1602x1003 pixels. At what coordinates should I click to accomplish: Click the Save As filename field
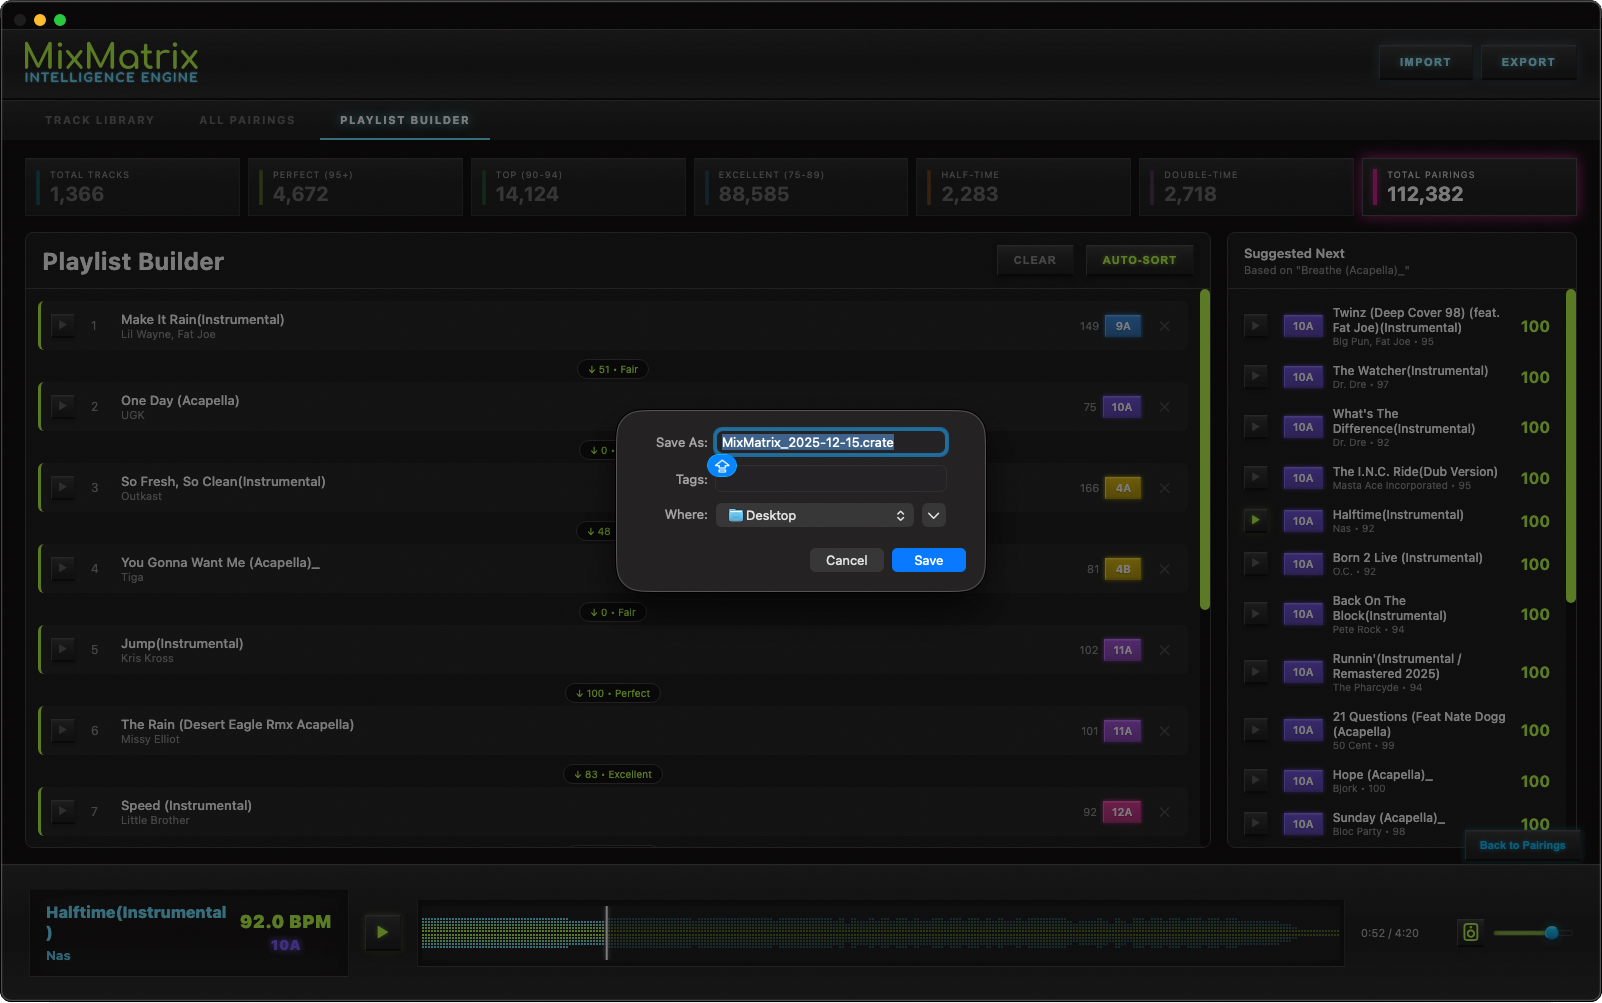829,442
